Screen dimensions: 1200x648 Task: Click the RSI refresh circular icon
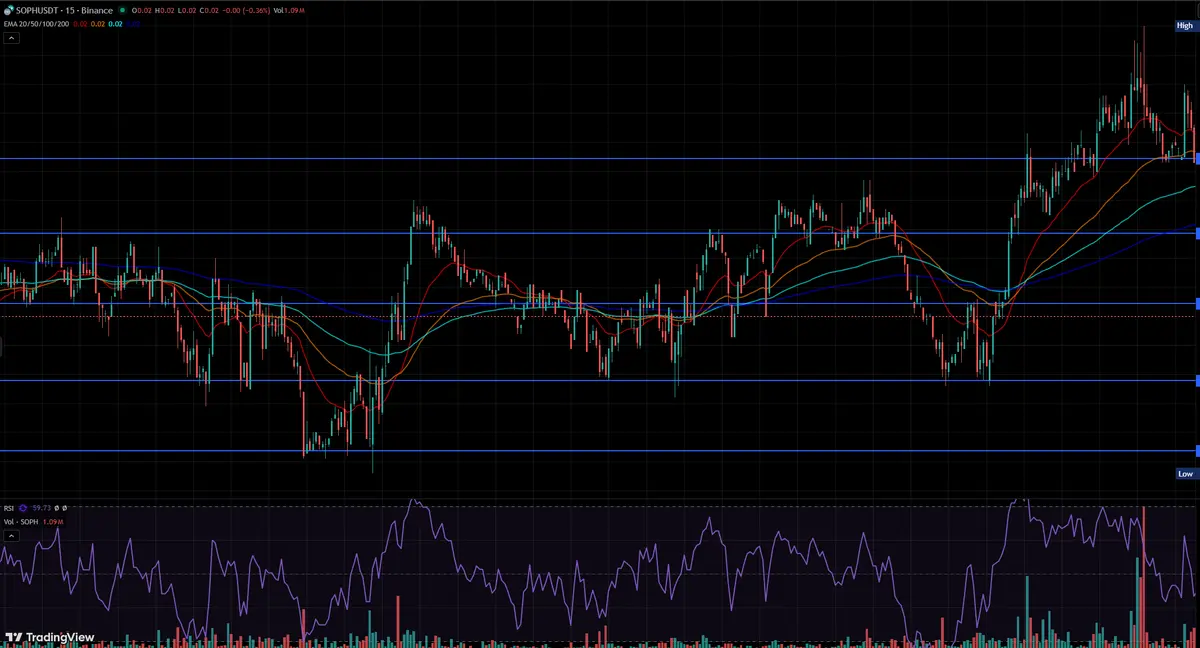pos(23,508)
